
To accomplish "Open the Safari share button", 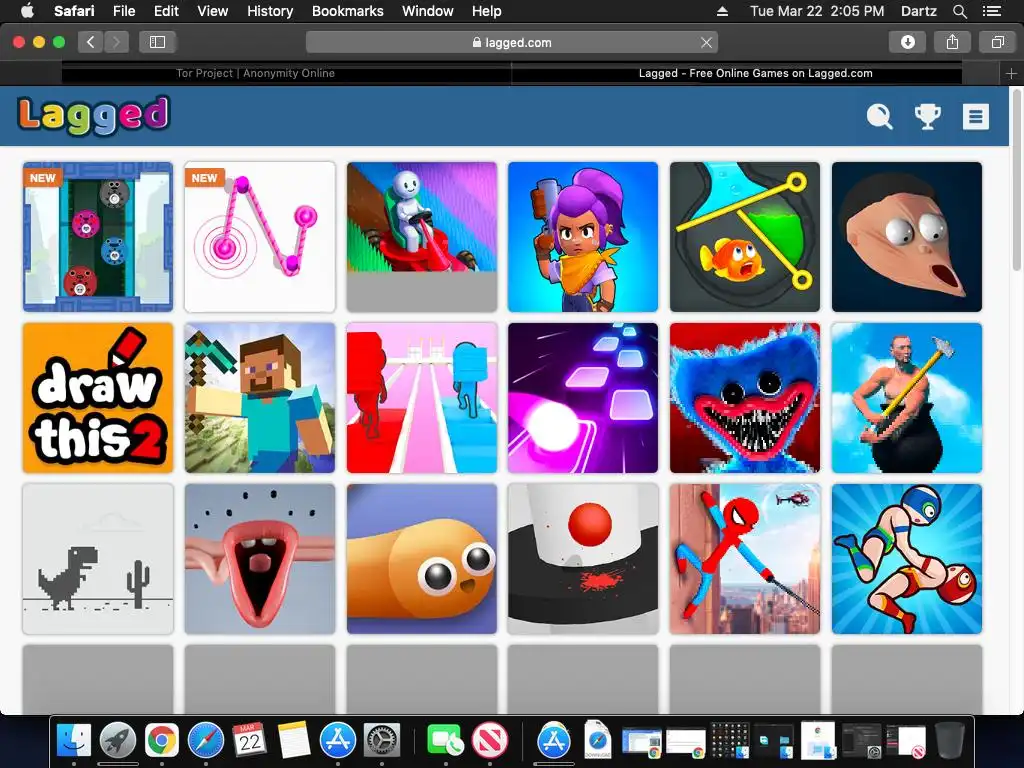I will (x=952, y=42).
